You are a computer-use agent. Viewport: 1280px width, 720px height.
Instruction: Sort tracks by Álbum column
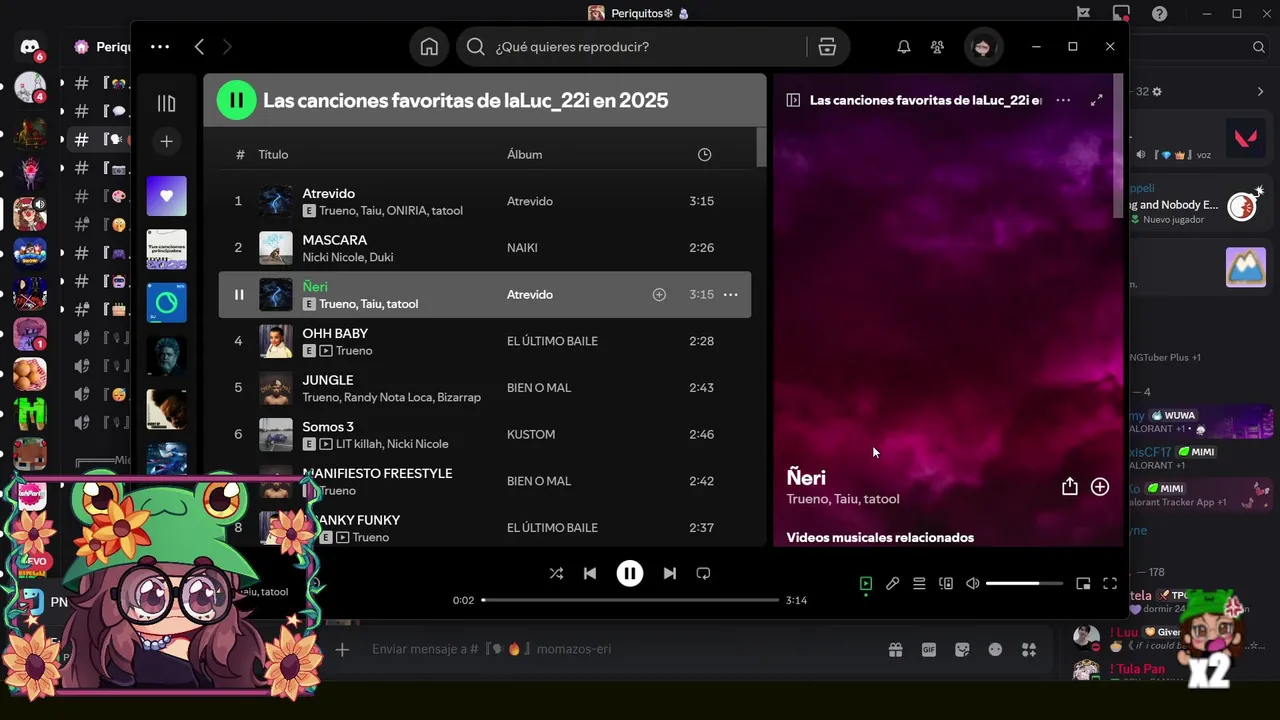524,154
